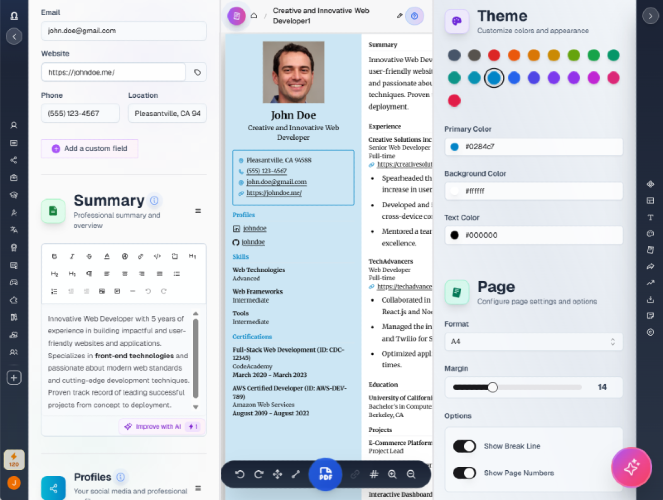Image resolution: width=663 pixels, height=500 pixels.
Task: Open Typography settings T icon in right sidebar
Action: [650, 217]
